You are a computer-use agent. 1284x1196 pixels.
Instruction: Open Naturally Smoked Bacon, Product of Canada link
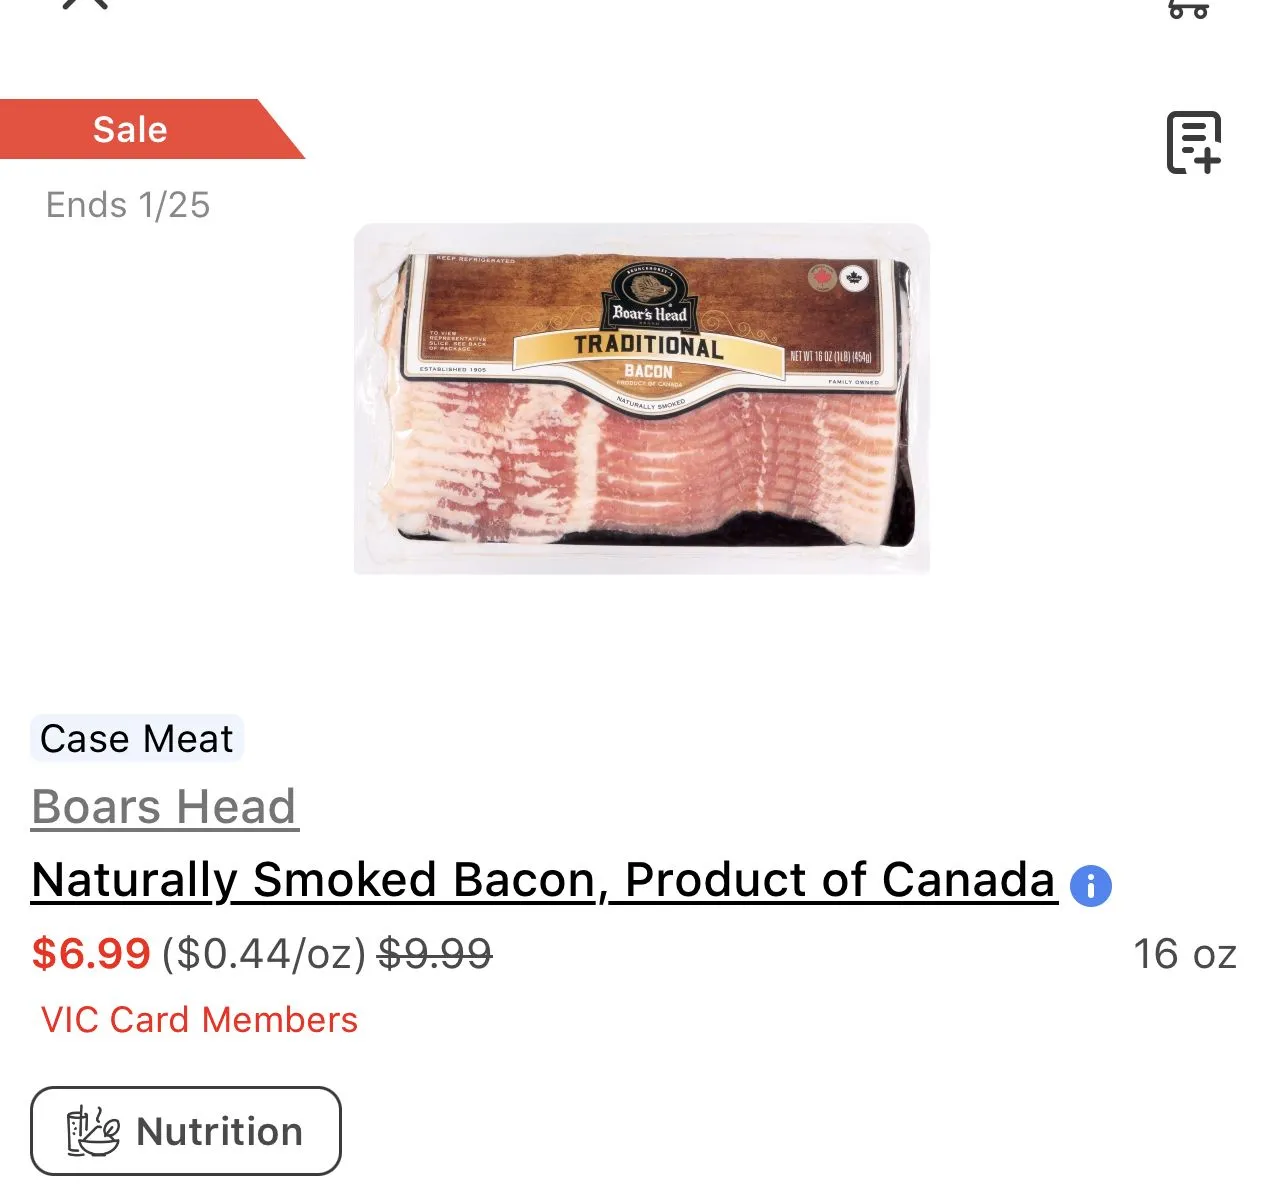point(544,880)
